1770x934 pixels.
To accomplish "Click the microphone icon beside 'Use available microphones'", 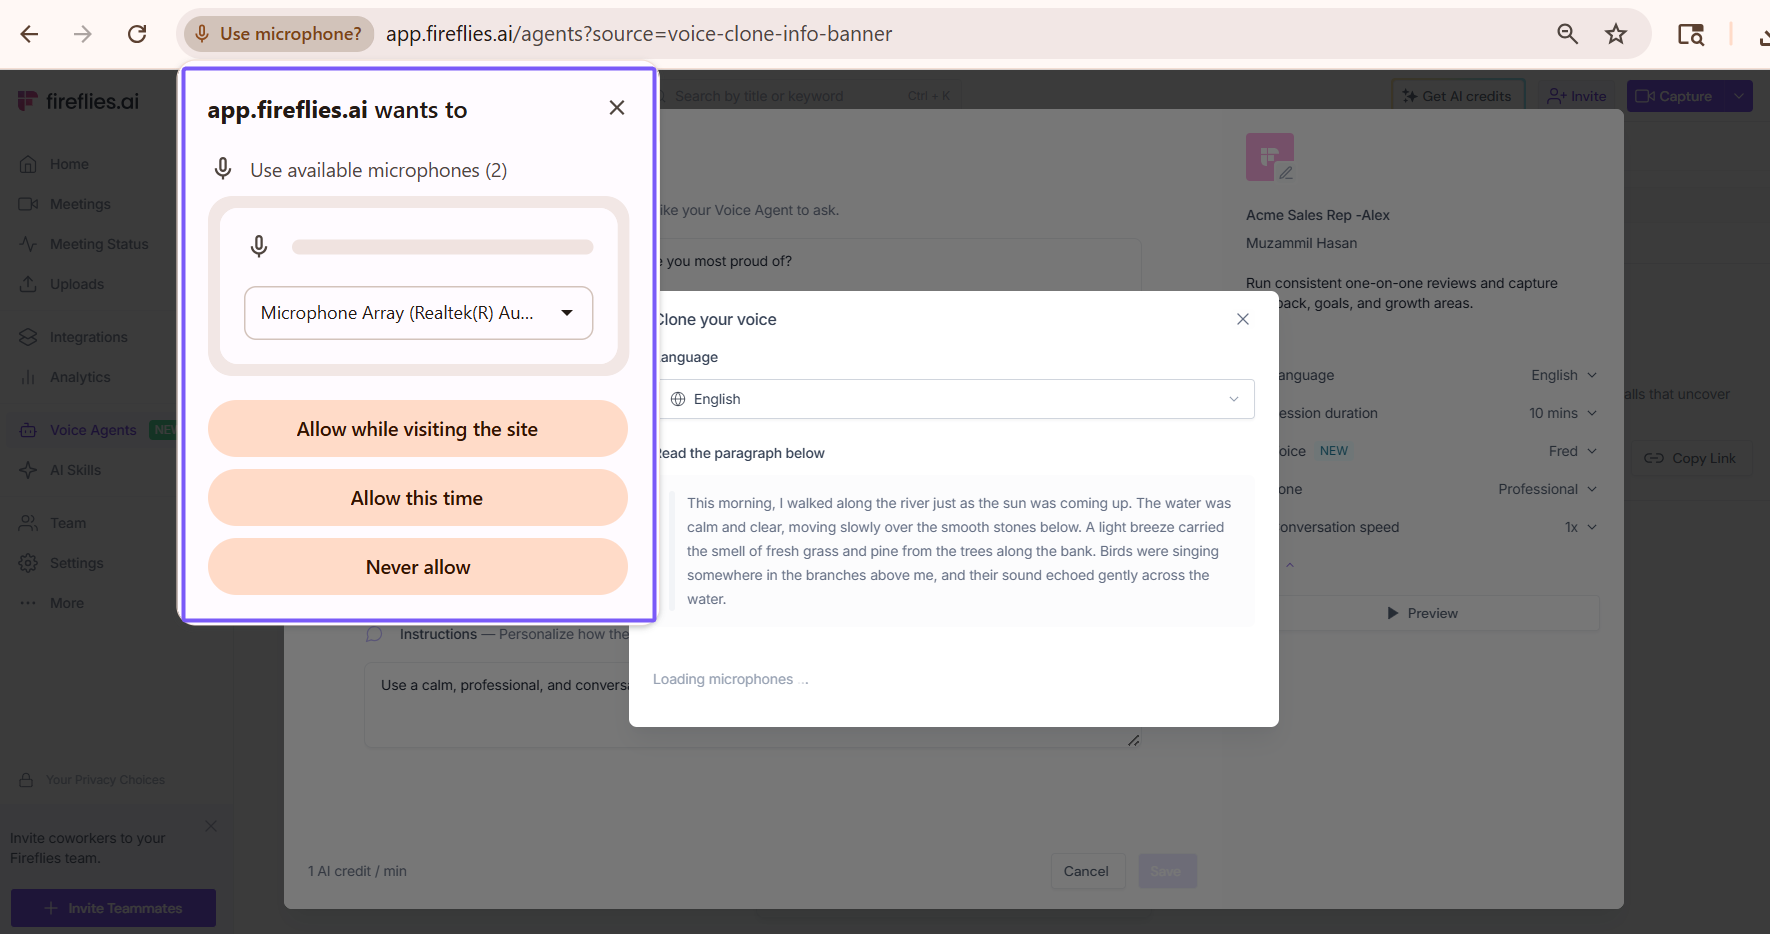I will pyautogui.click(x=223, y=169).
